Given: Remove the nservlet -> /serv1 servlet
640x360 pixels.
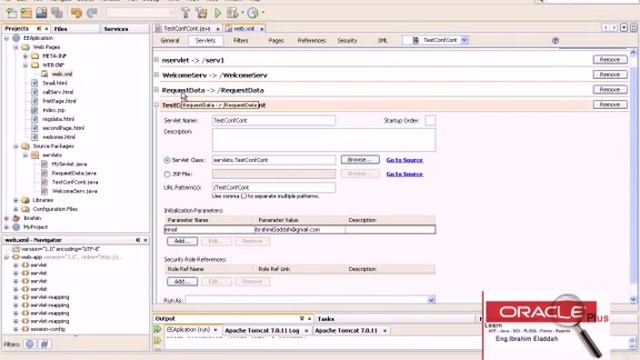Looking at the screenshot, I should click(610, 60).
